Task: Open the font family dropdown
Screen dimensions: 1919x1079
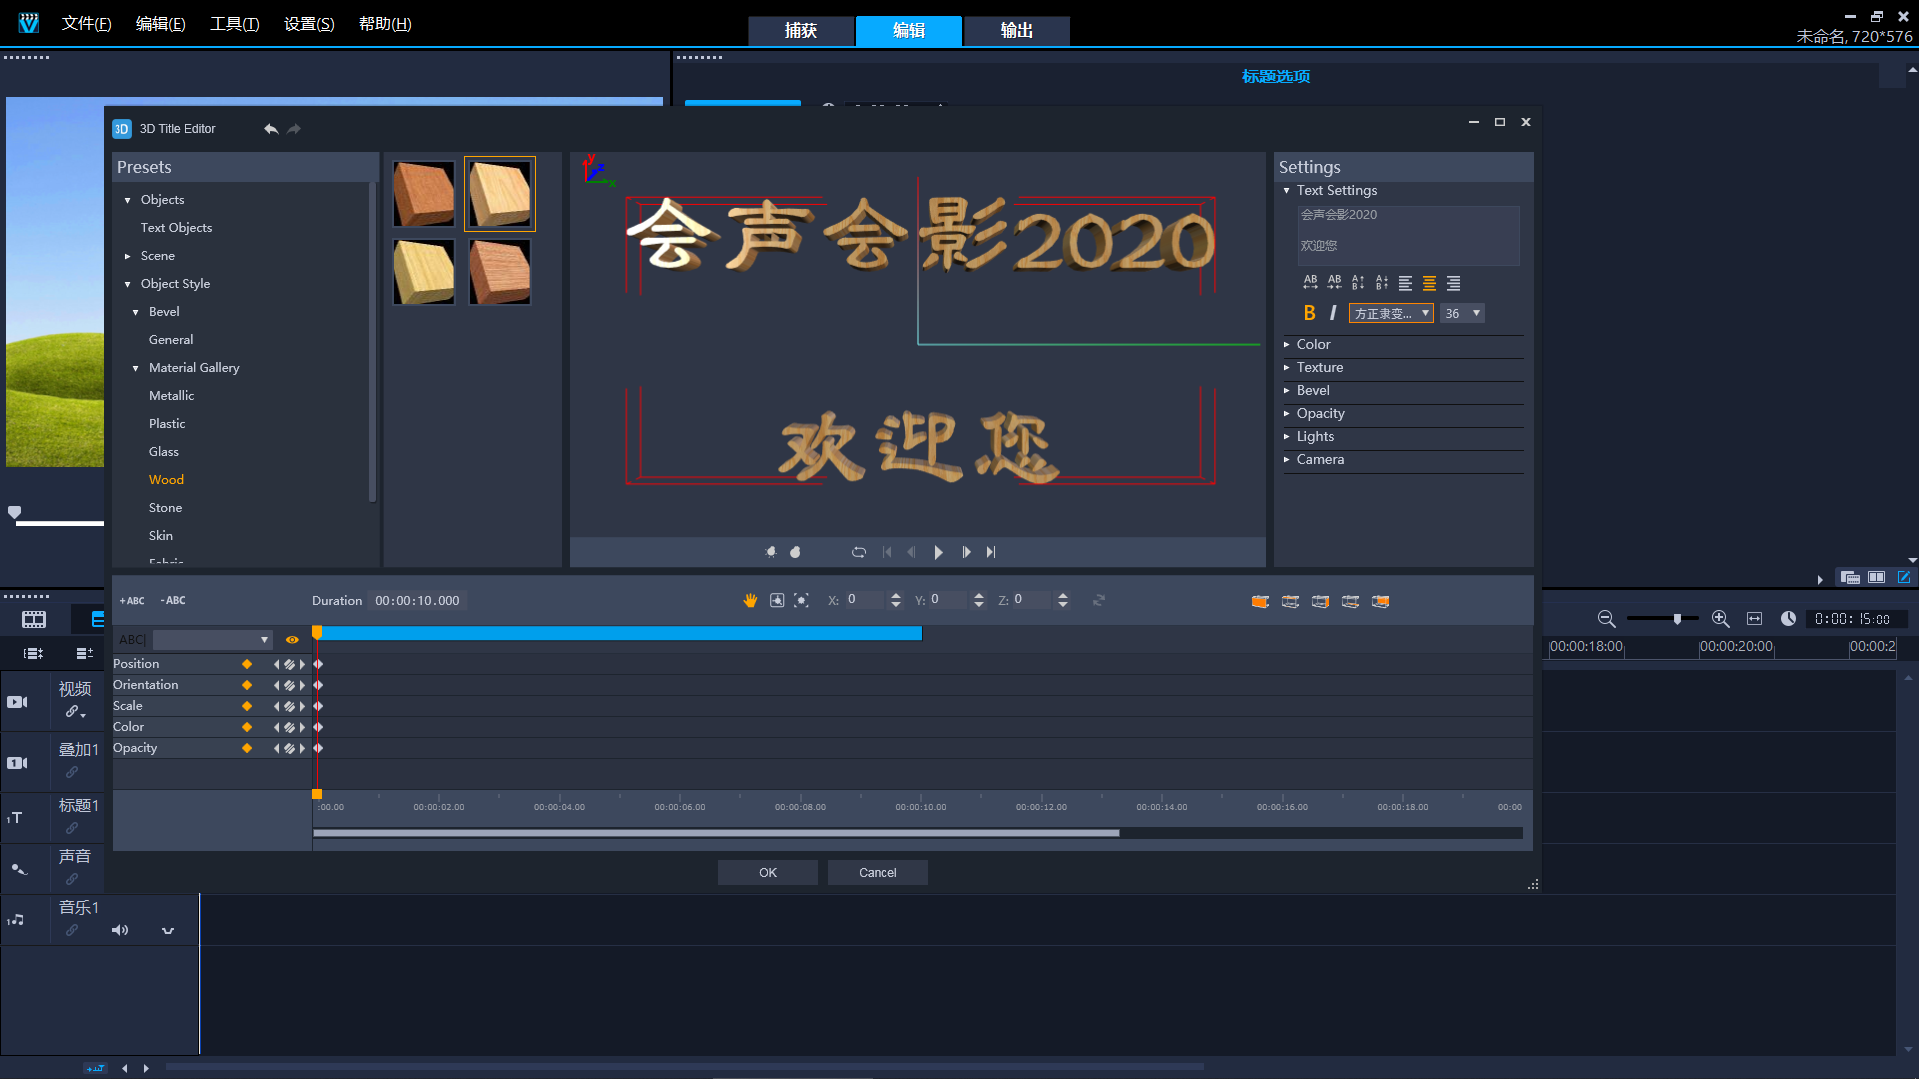Action: coord(1391,313)
